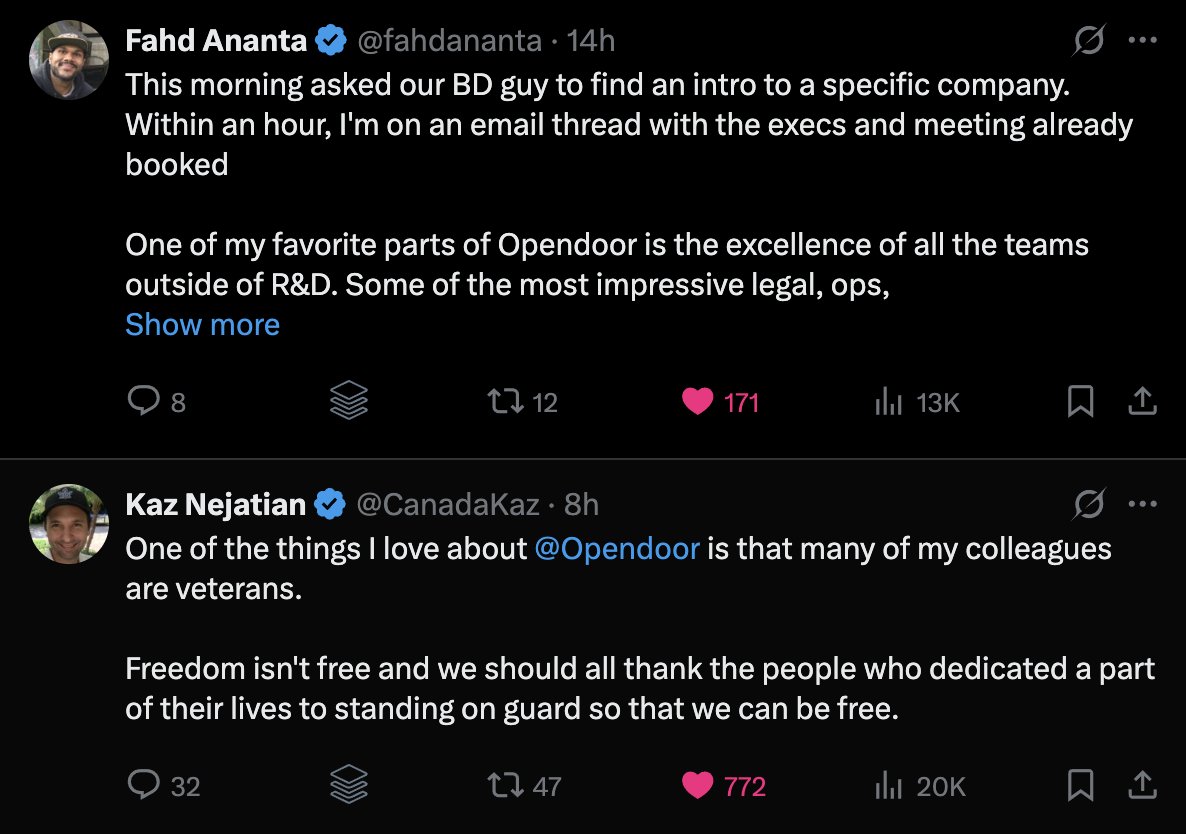The height and width of the screenshot is (834, 1186).
Task: Reply to Fahd Ananta's tweet
Action: click(143, 402)
